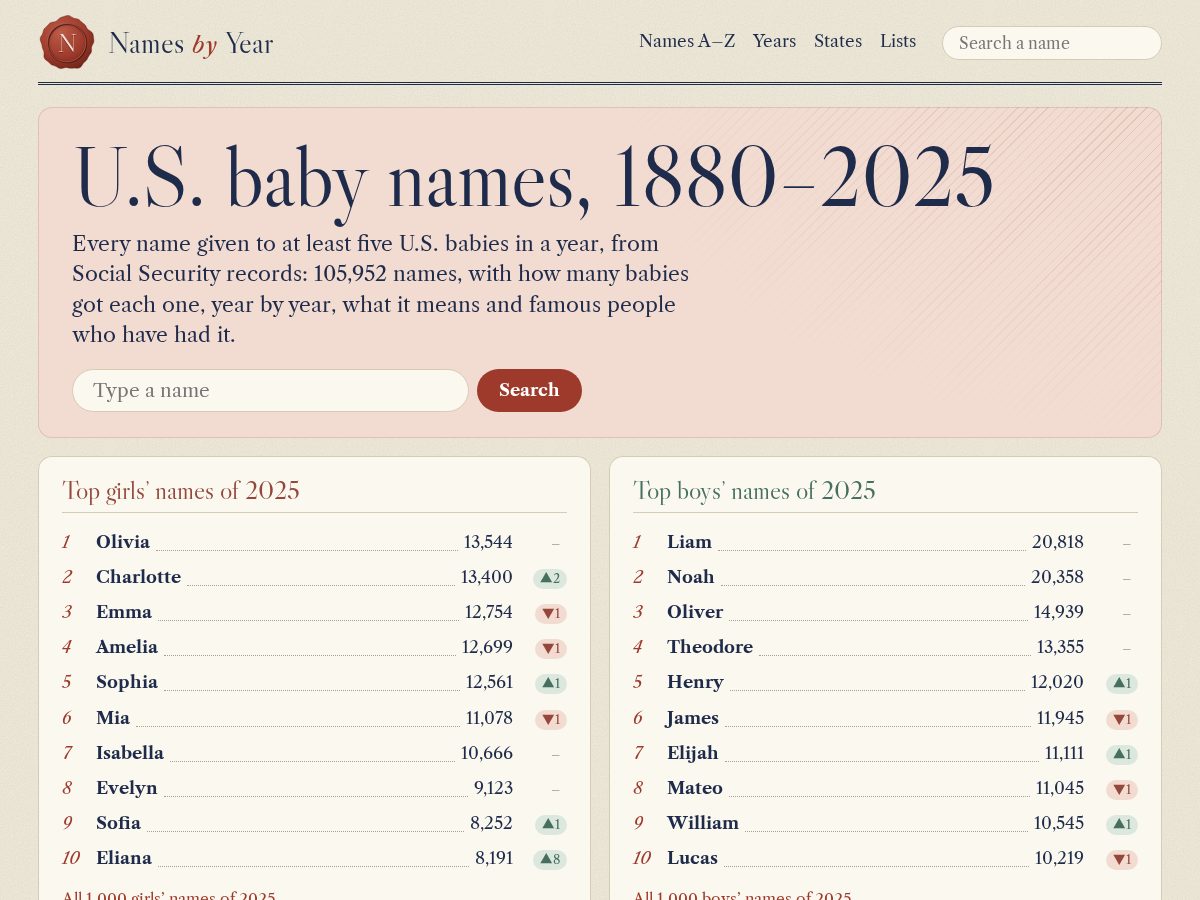1200x900 pixels.
Task: Open the name Elijah
Action: (x=693, y=753)
